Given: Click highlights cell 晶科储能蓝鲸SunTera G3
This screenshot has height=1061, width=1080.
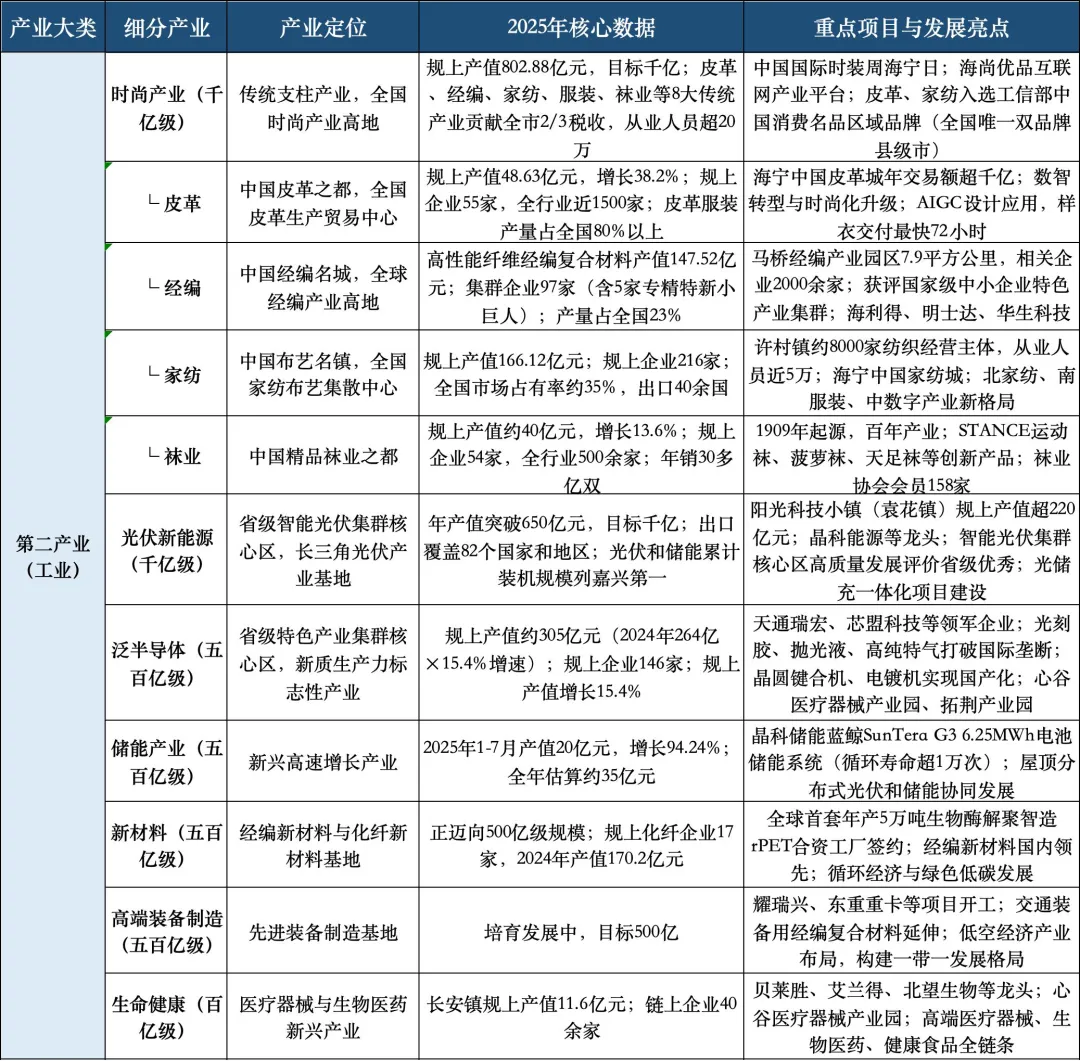Looking at the screenshot, I should [911, 761].
